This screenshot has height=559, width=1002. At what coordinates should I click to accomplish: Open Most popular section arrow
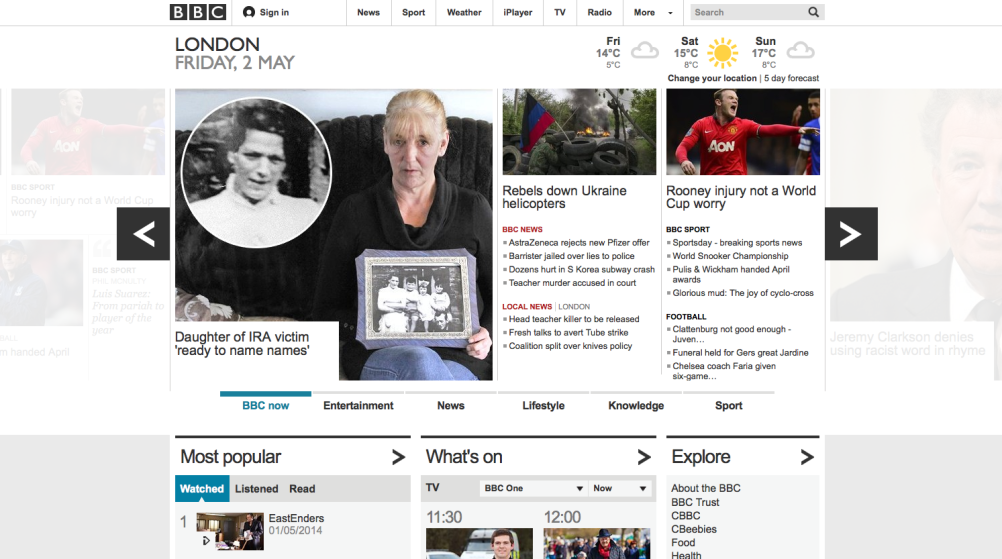tap(398, 457)
